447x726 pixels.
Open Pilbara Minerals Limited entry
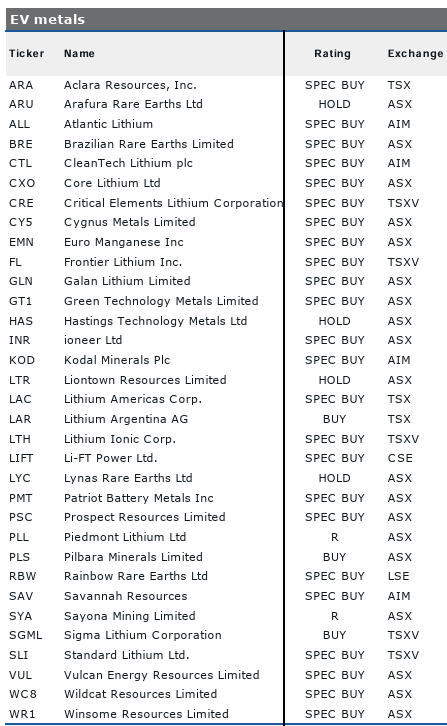(x=133, y=557)
